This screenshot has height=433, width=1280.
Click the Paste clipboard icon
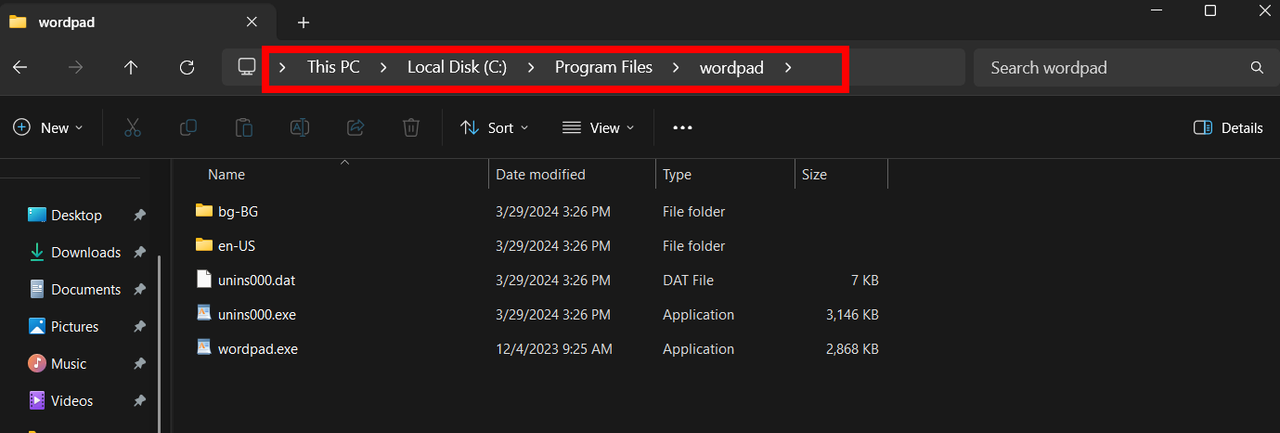pos(243,128)
